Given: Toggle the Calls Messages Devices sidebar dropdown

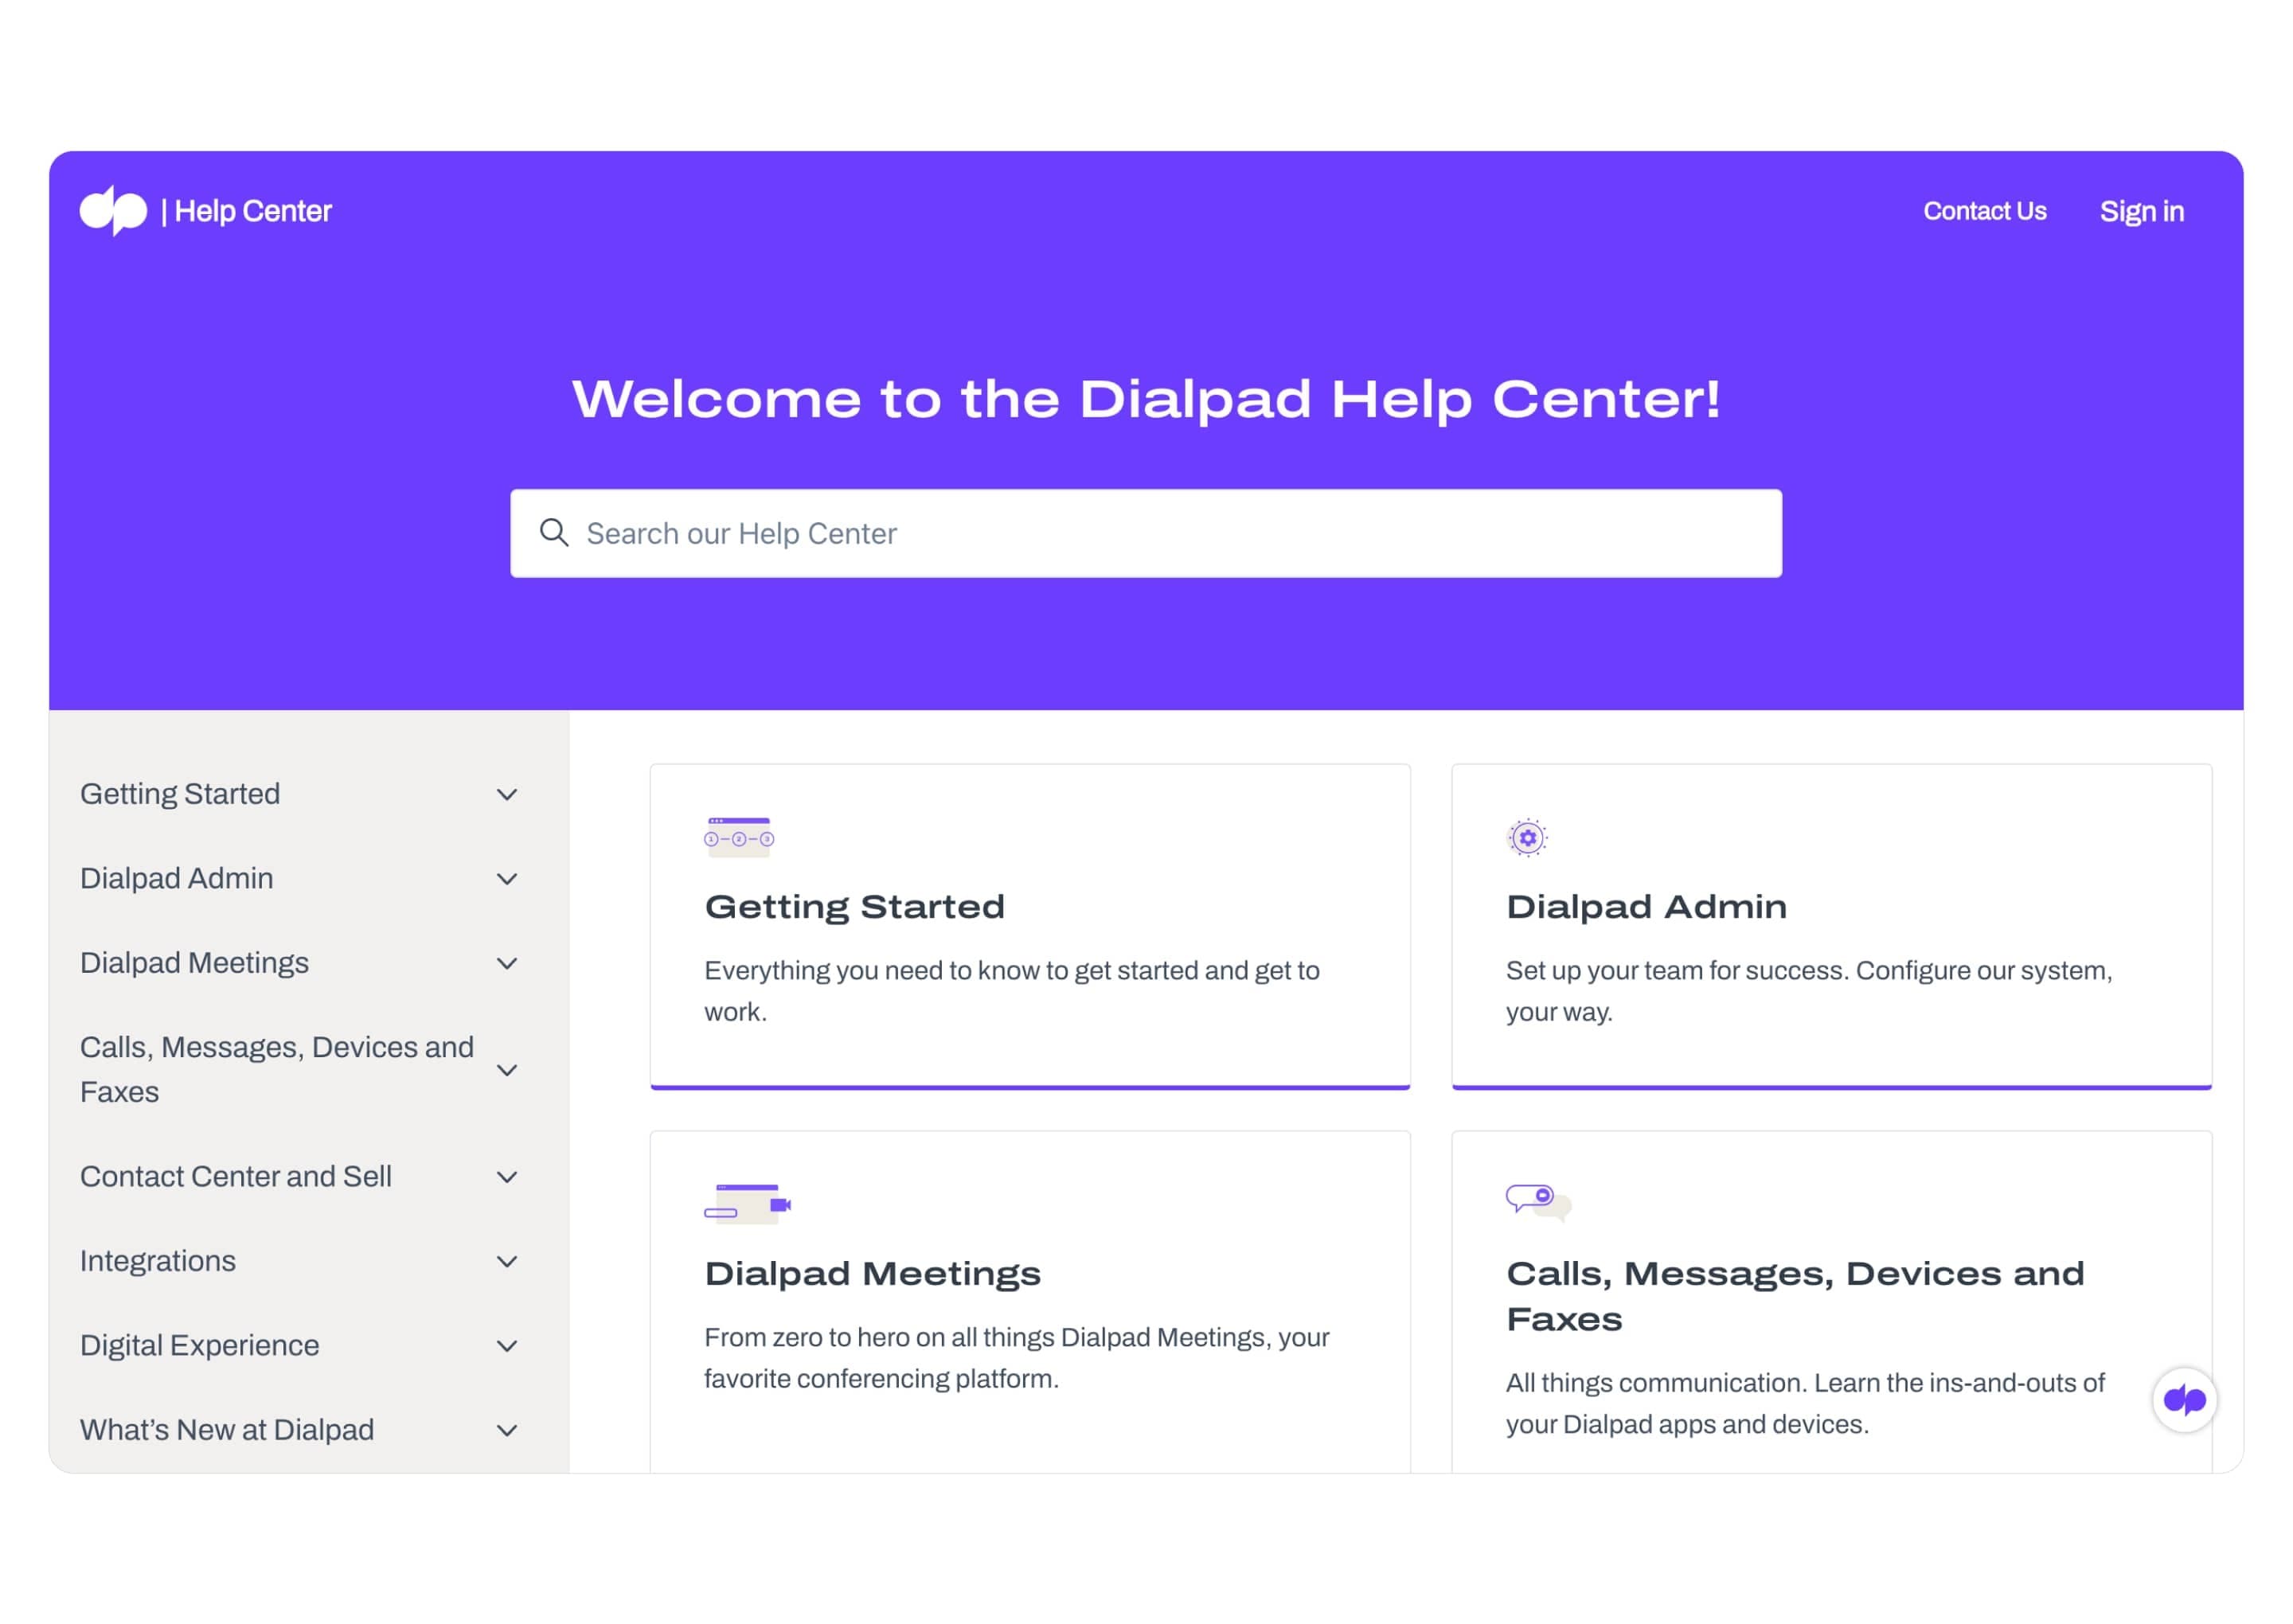Looking at the screenshot, I should click(x=510, y=1067).
